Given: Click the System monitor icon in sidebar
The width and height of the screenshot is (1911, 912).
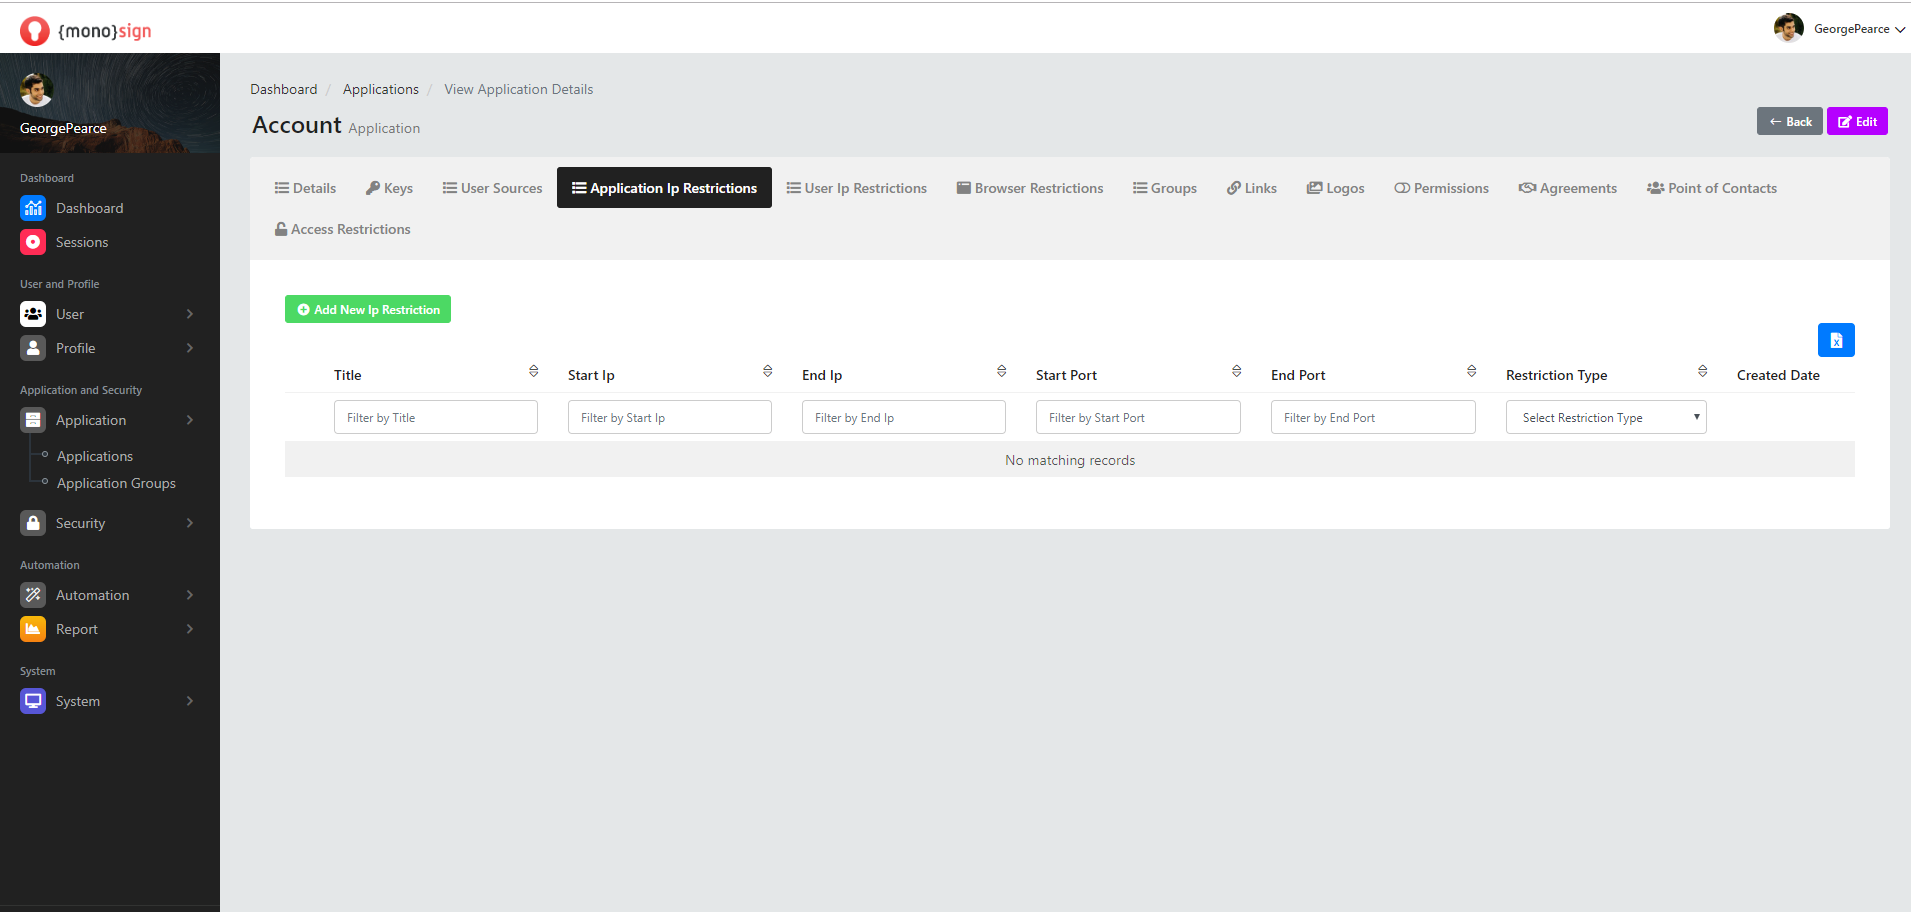Looking at the screenshot, I should 33,701.
